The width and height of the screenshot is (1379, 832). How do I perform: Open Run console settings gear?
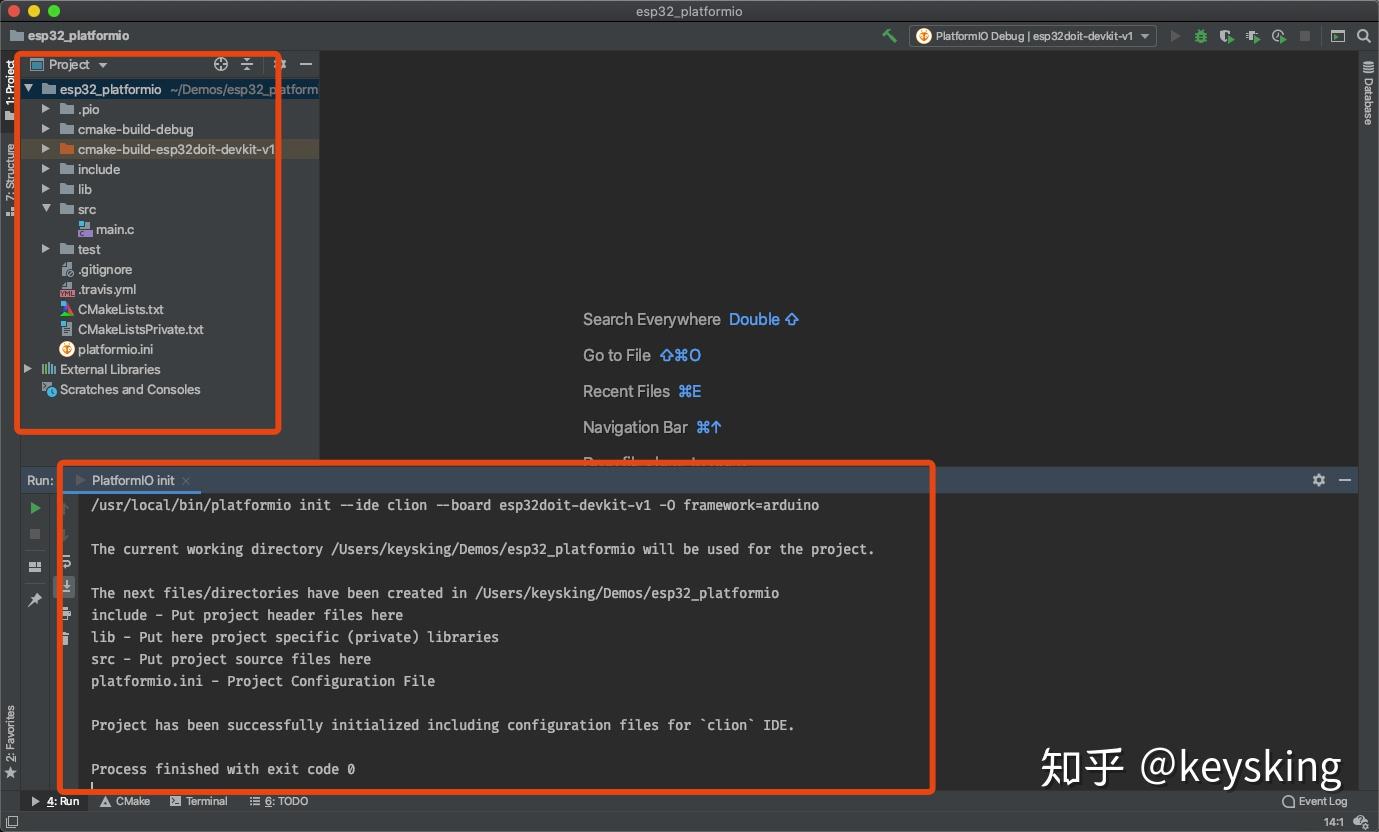pyautogui.click(x=1318, y=480)
